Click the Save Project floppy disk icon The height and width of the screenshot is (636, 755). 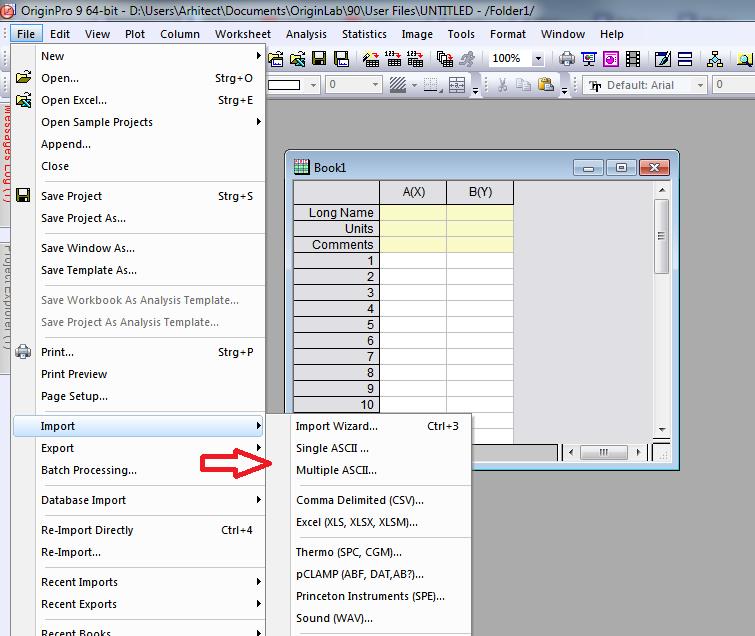click(x=23, y=196)
